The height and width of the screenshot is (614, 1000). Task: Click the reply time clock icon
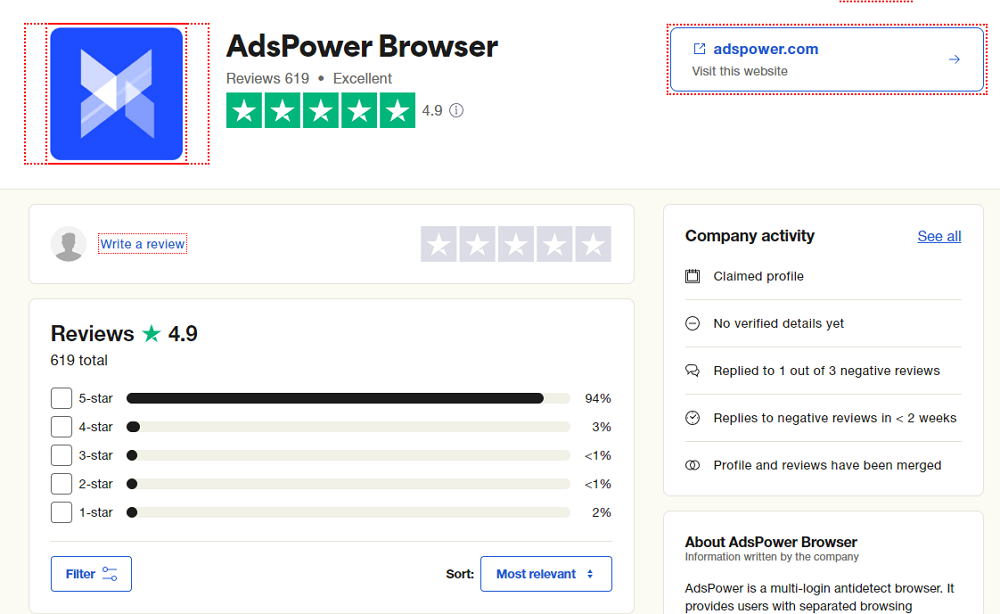point(692,418)
